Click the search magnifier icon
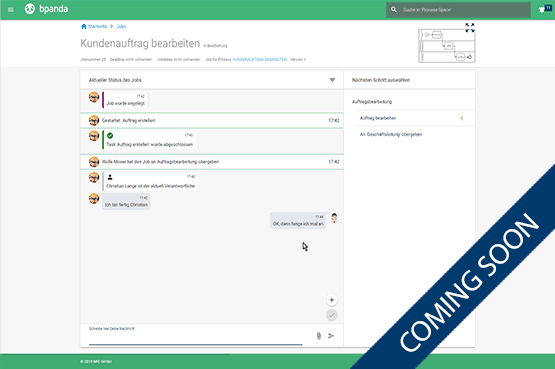 tap(394, 10)
